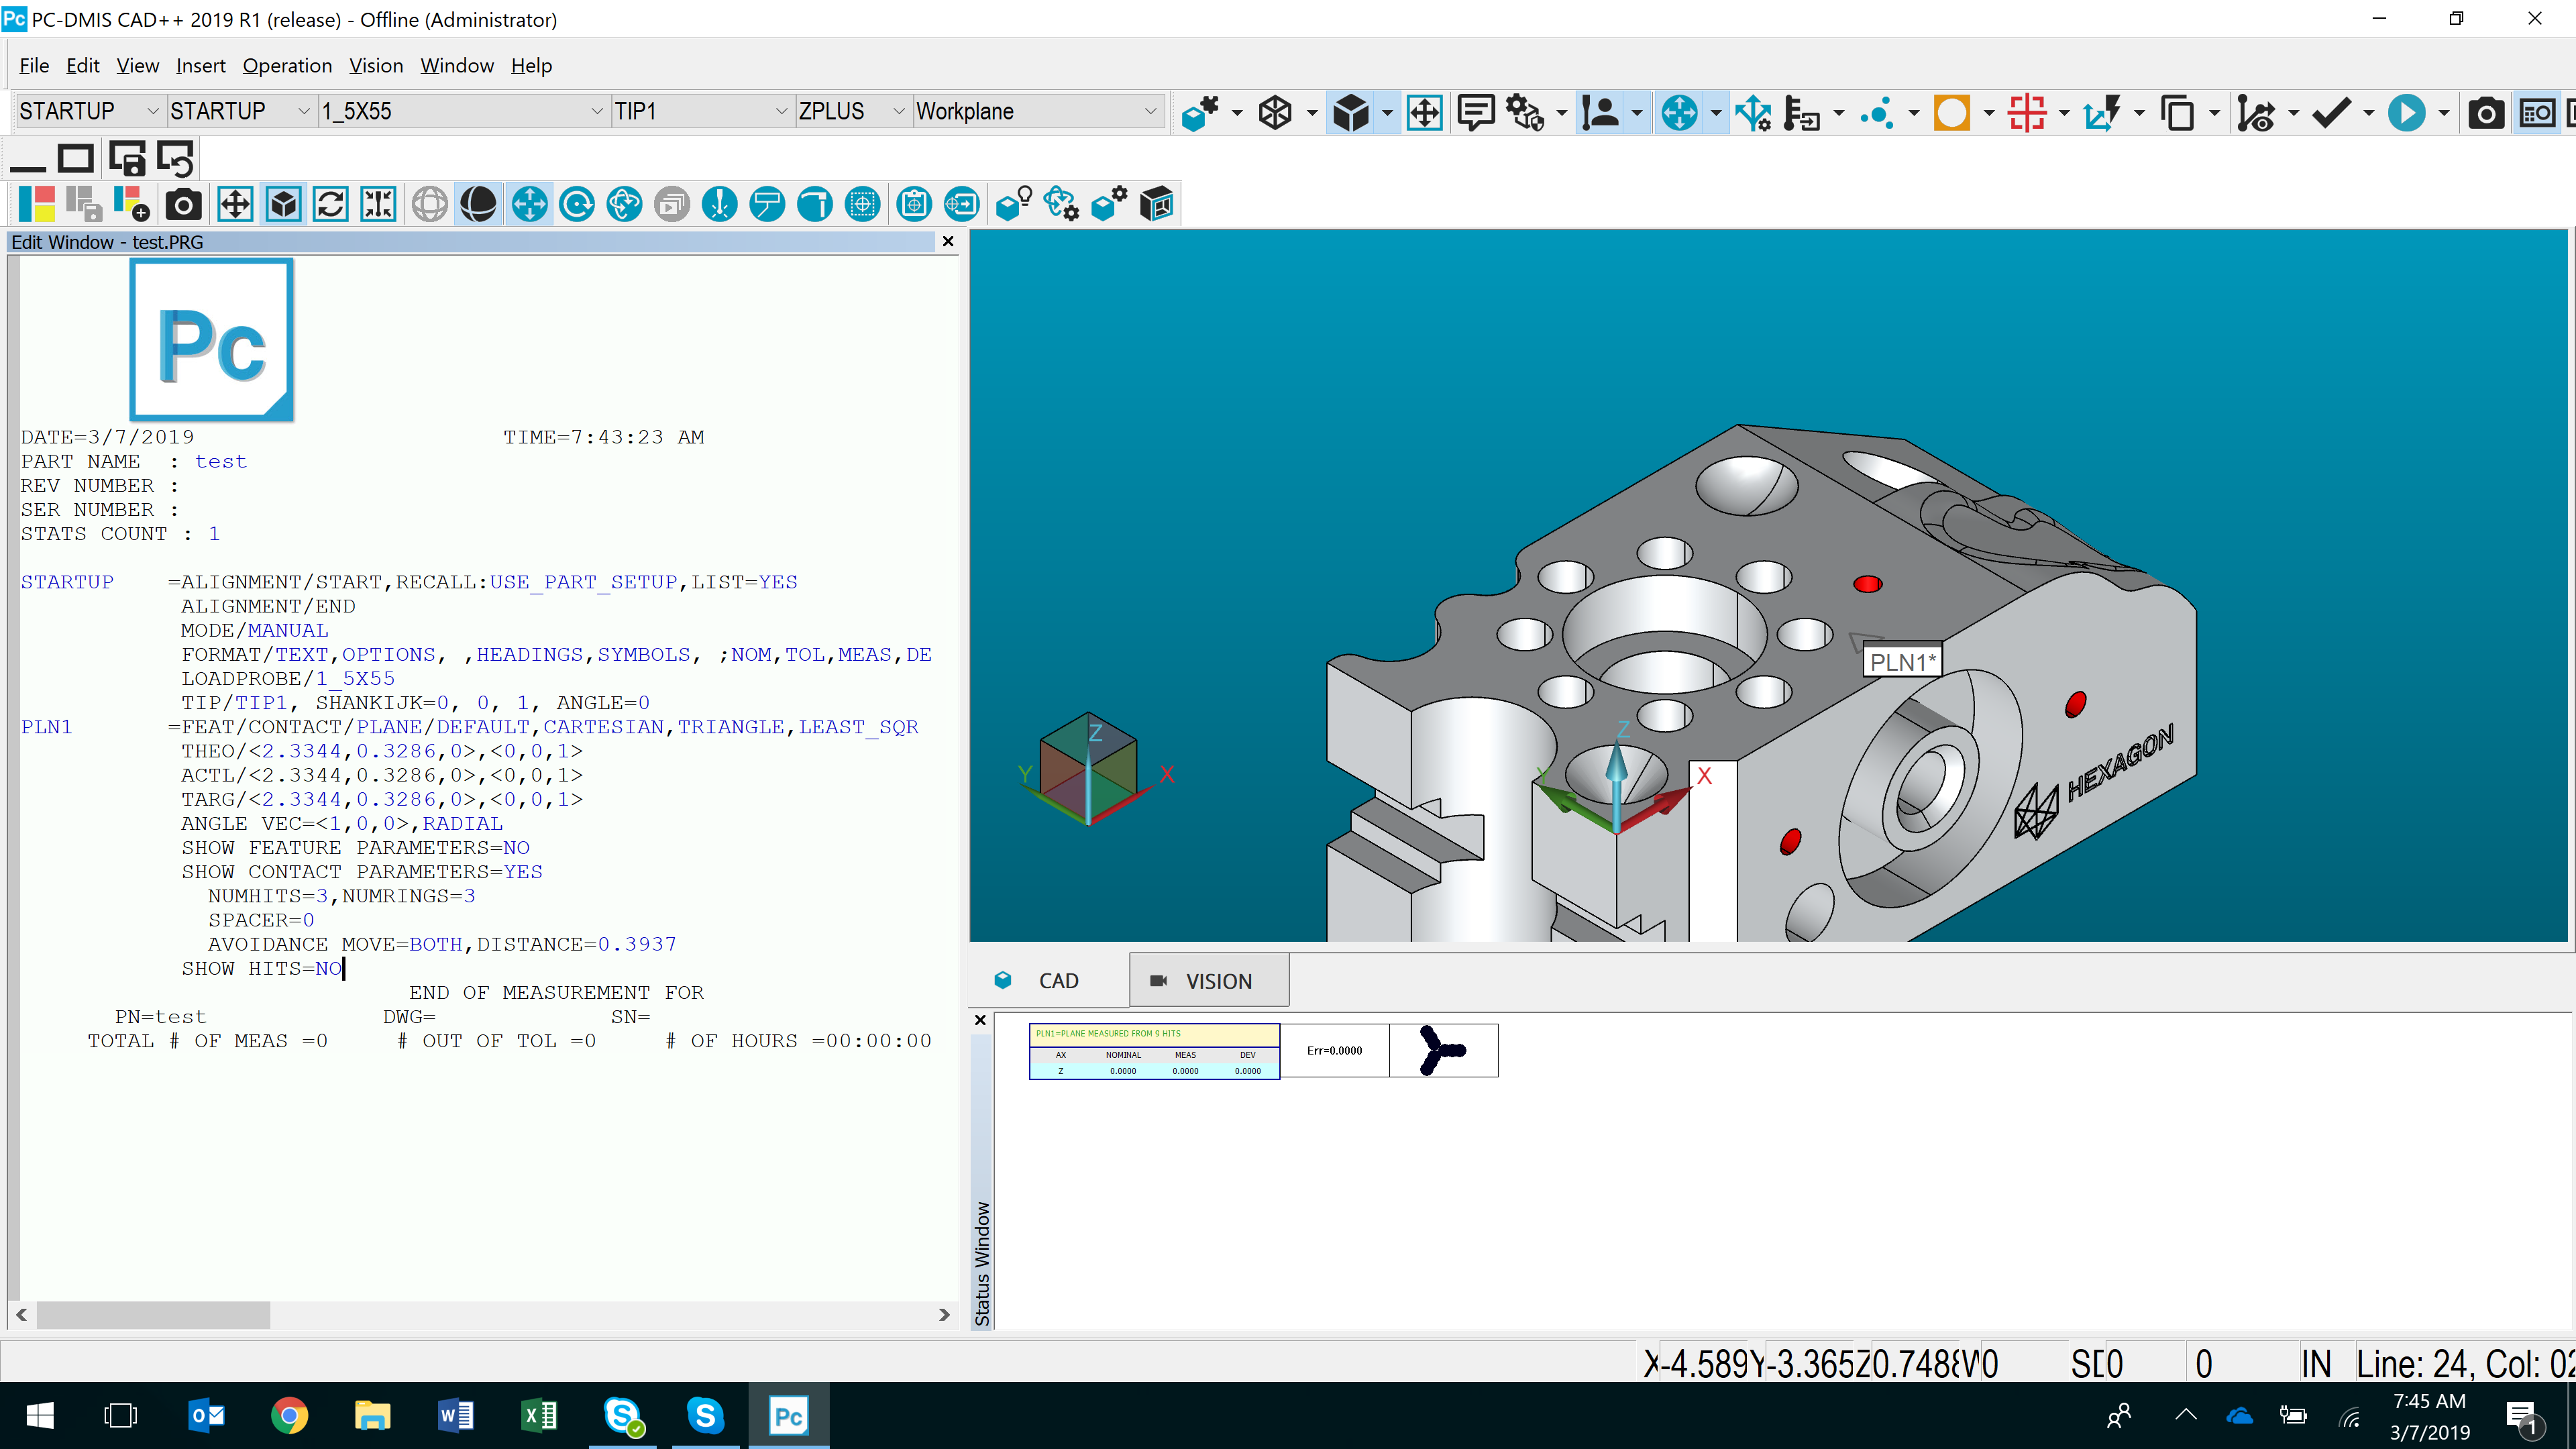Expand the 1_5X55 probe dropdown
This screenshot has width=2576, height=1449.
tap(596, 111)
